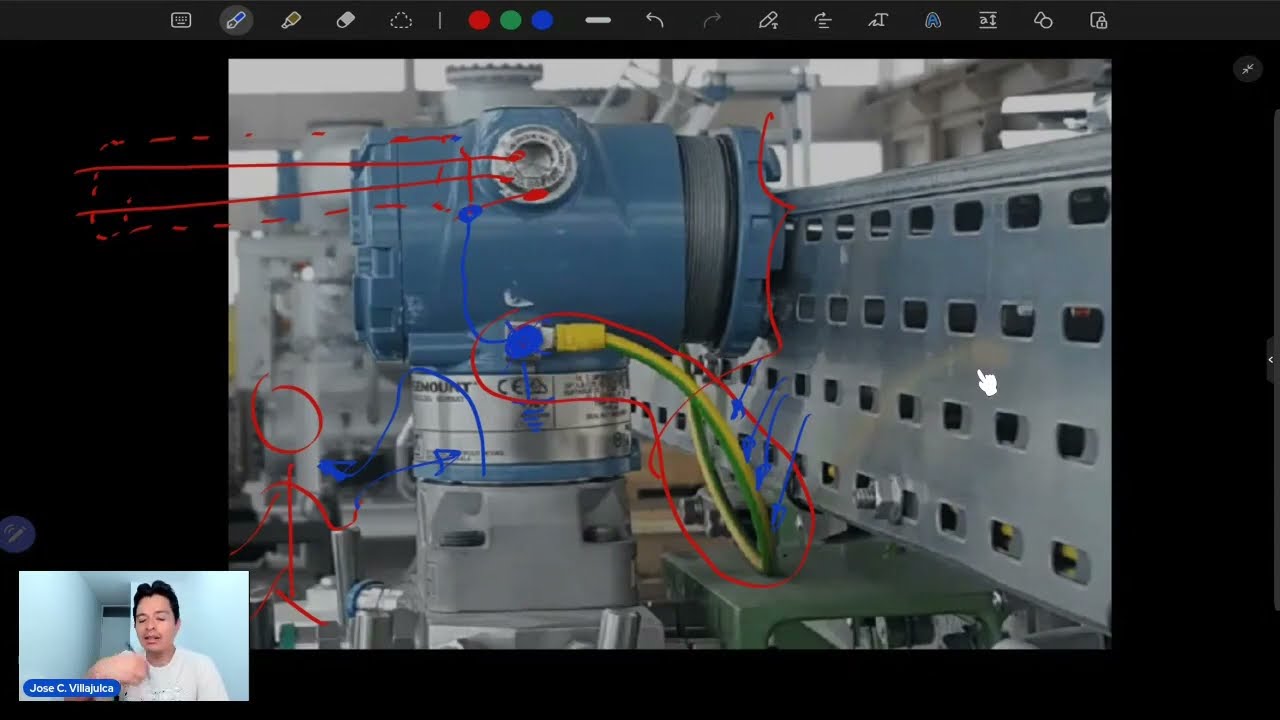The height and width of the screenshot is (720, 1280).
Task: Select the handwriting-to-text tool
Action: (x=878, y=20)
